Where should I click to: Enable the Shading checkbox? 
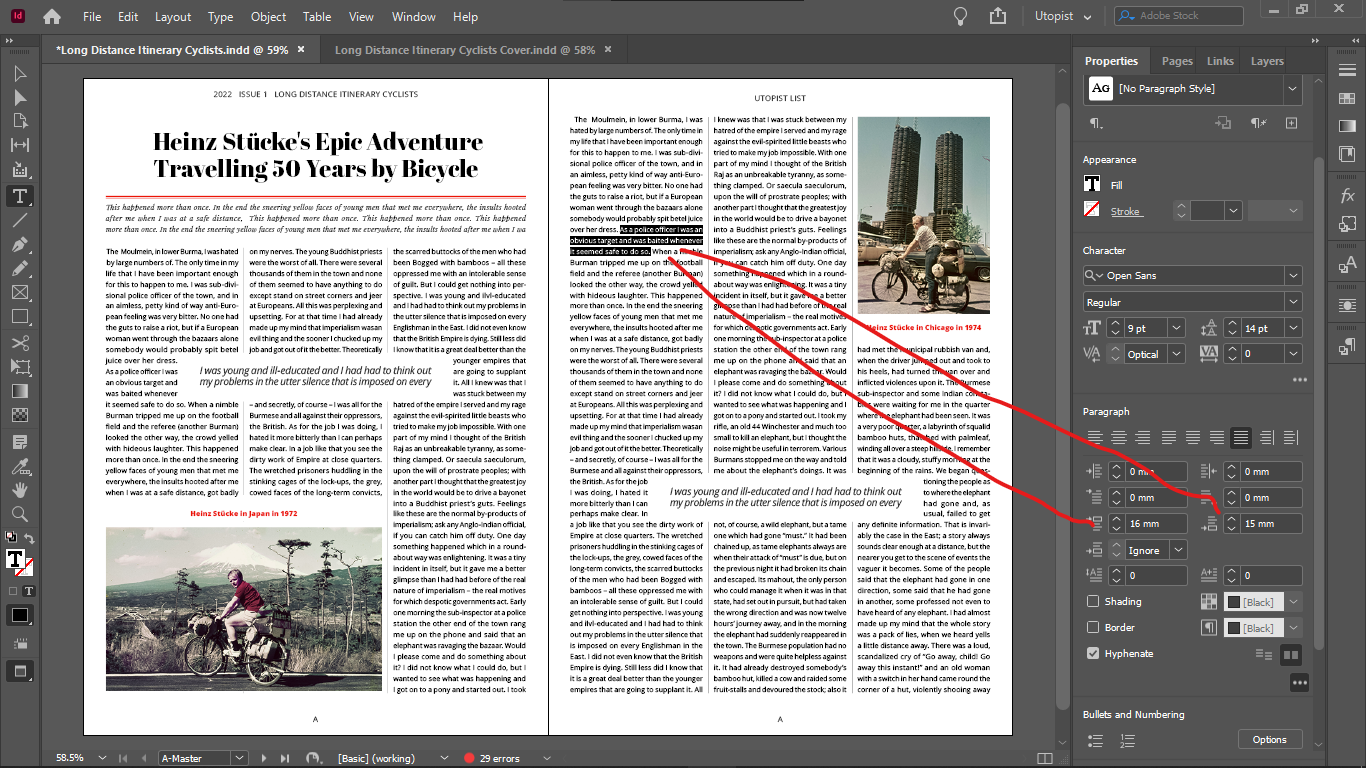(1093, 601)
